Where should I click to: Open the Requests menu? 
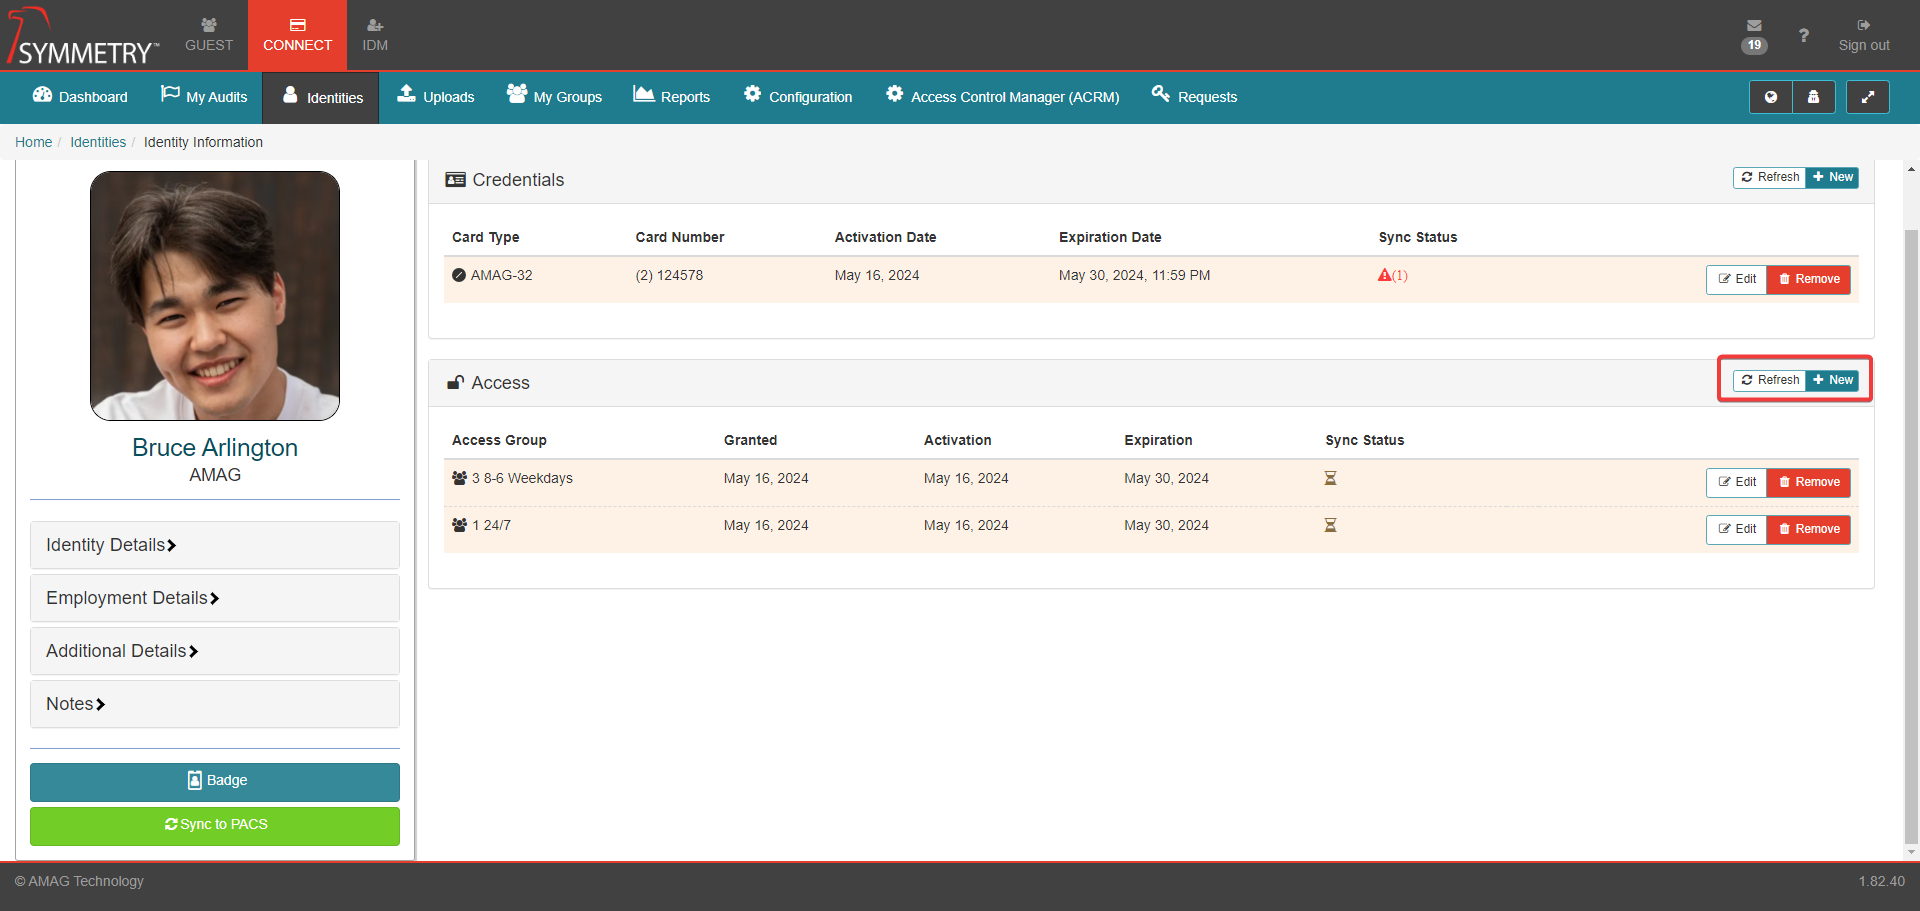(x=1194, y=96)
